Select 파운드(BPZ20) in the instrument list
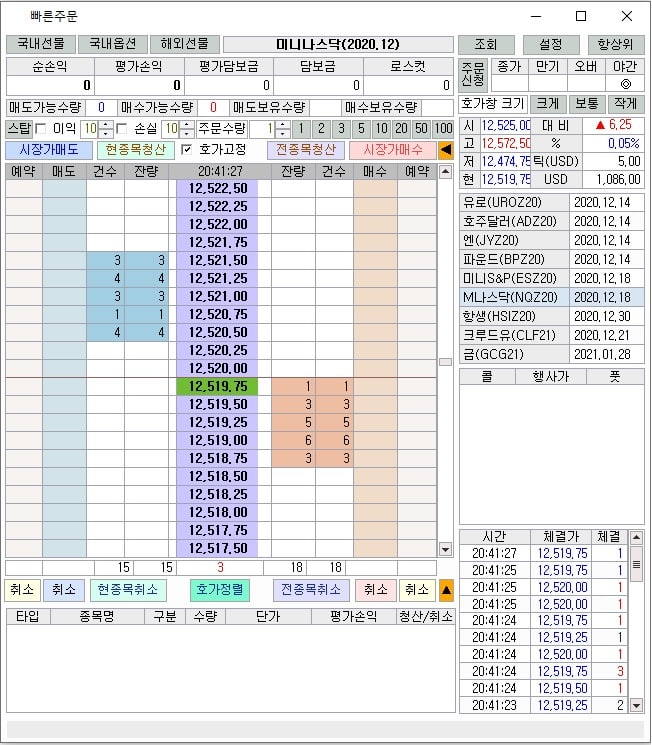 pos(514,260)
